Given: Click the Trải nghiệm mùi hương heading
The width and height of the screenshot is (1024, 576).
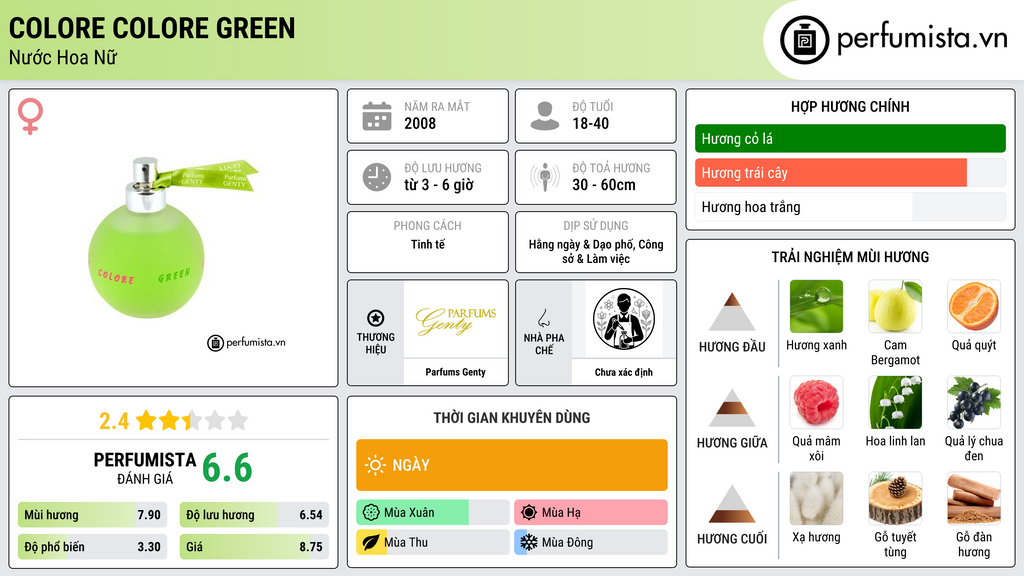Looking at the screenshot, I should tap(850, 257).
